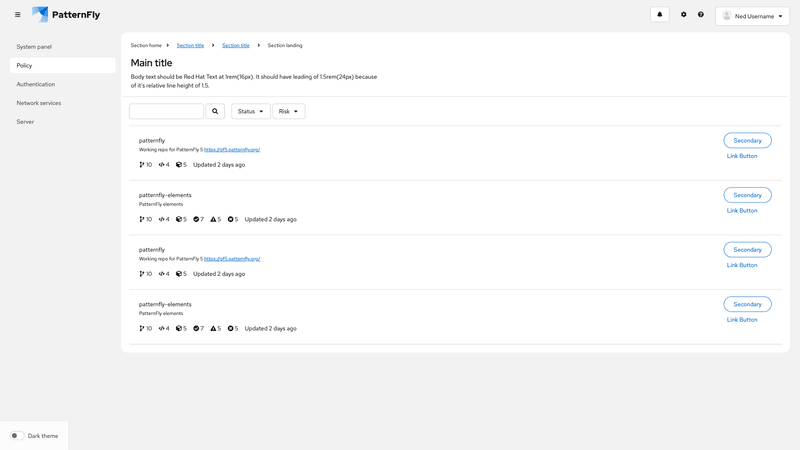The image size is (800, 450).
Task: Click the hamburger menu icon
Action: click(x=17, y=15)
